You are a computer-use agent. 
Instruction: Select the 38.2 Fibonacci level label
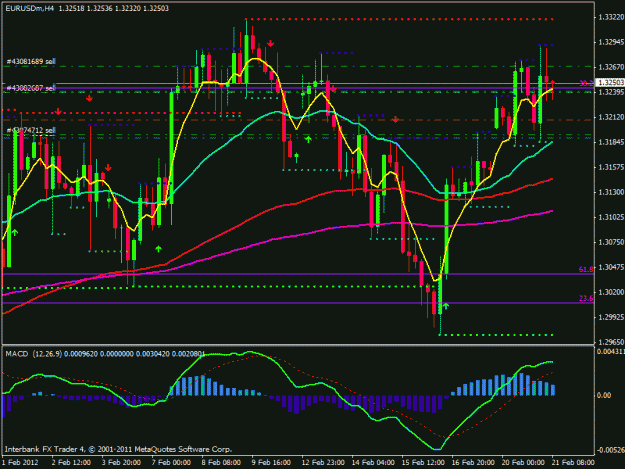586,83
